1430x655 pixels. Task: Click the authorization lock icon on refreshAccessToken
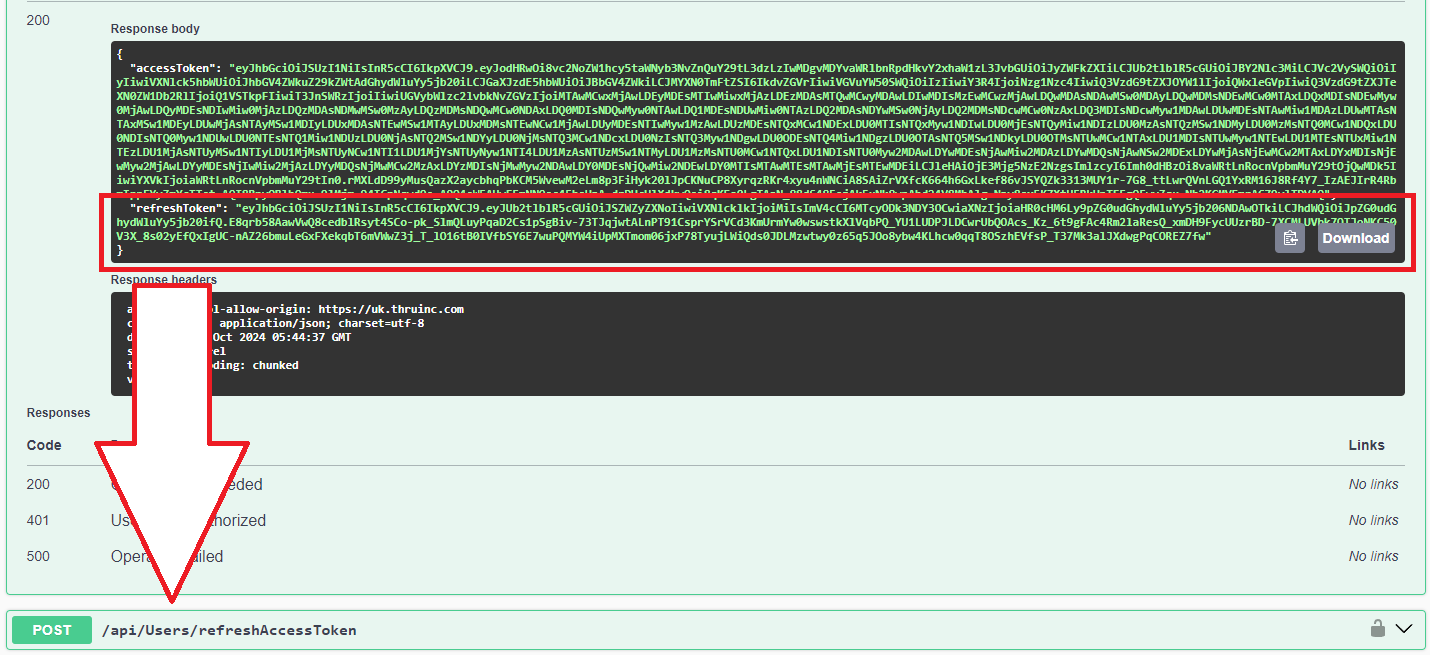coord(1378,629)
